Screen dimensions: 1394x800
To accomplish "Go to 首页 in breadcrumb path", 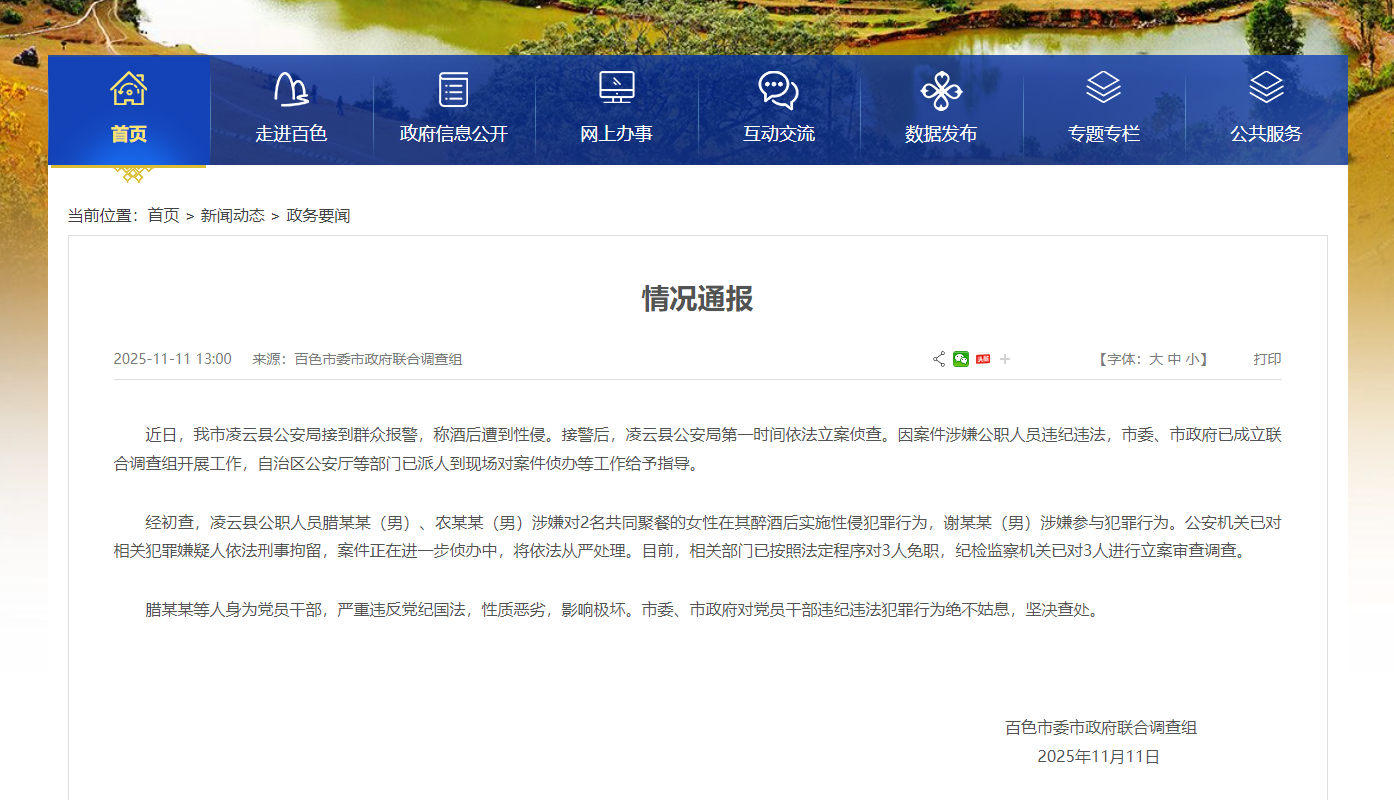I will pos(163,215).
